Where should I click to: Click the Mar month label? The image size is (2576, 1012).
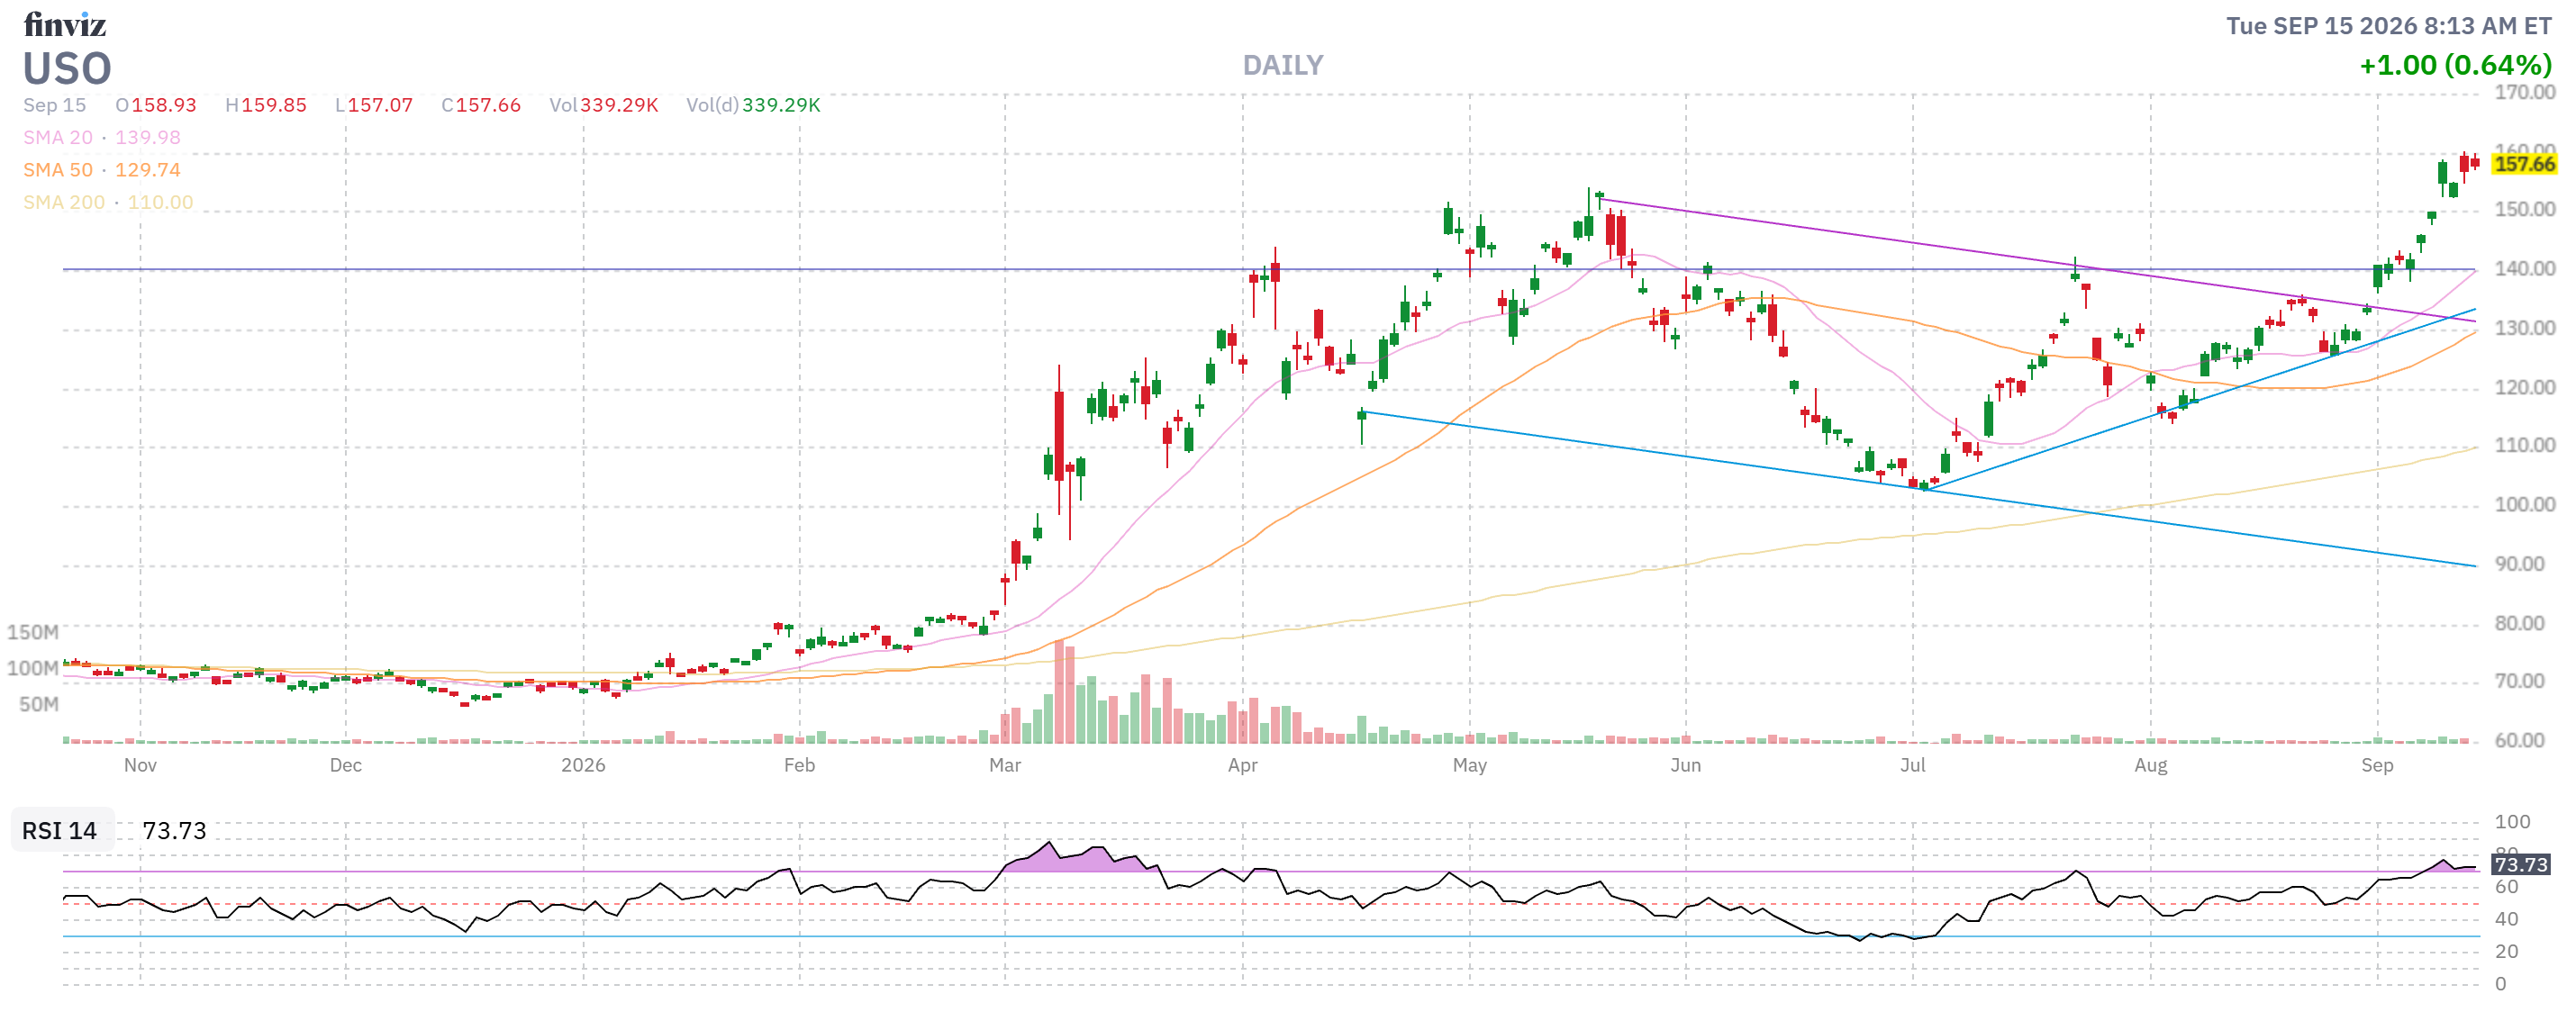click(x=1005, y=765)
